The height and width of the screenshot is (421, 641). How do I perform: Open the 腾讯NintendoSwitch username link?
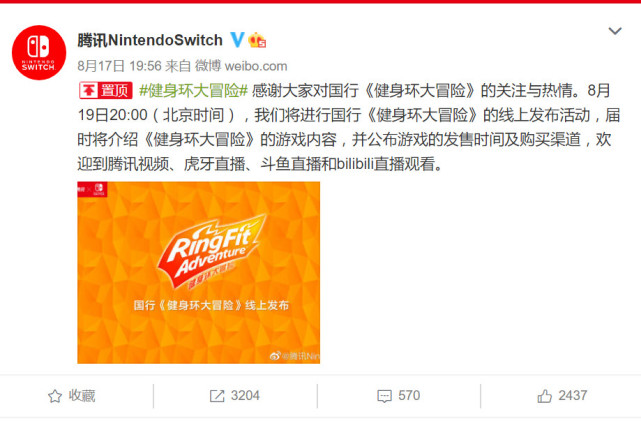(x=150, y=40)
